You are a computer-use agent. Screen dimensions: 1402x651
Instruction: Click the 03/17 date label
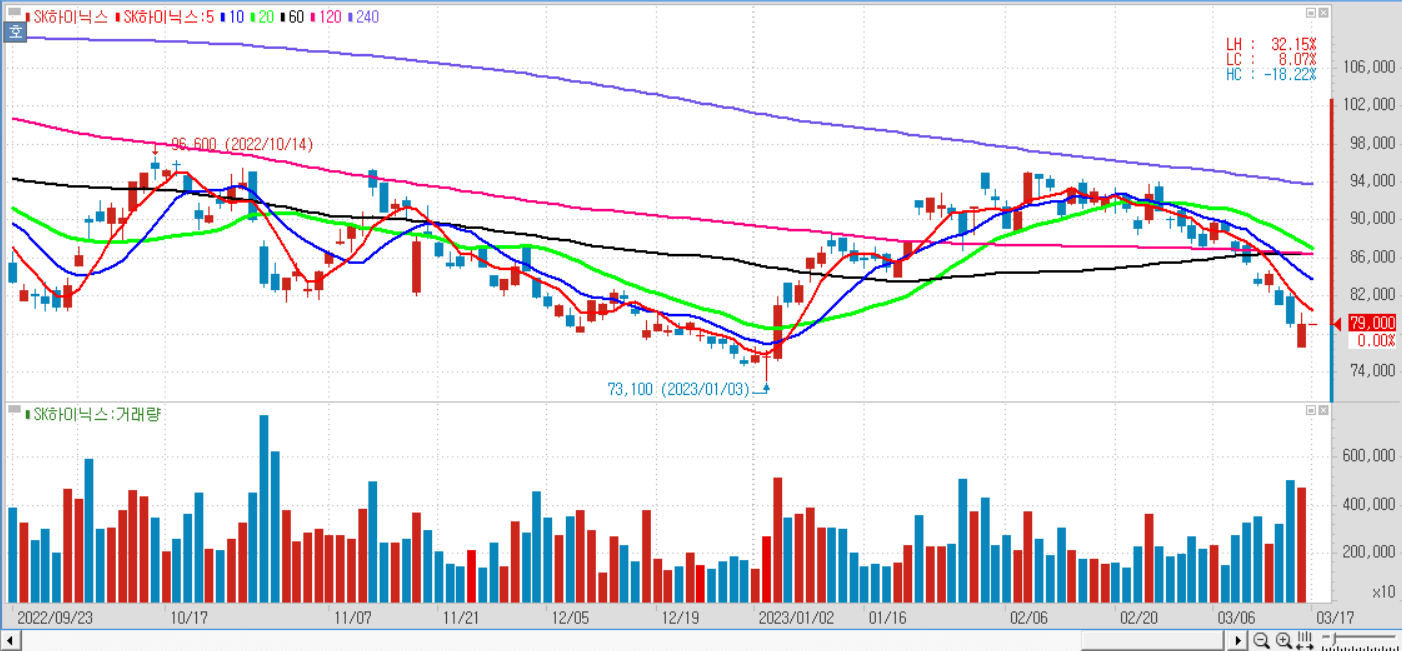(1333, 618)
